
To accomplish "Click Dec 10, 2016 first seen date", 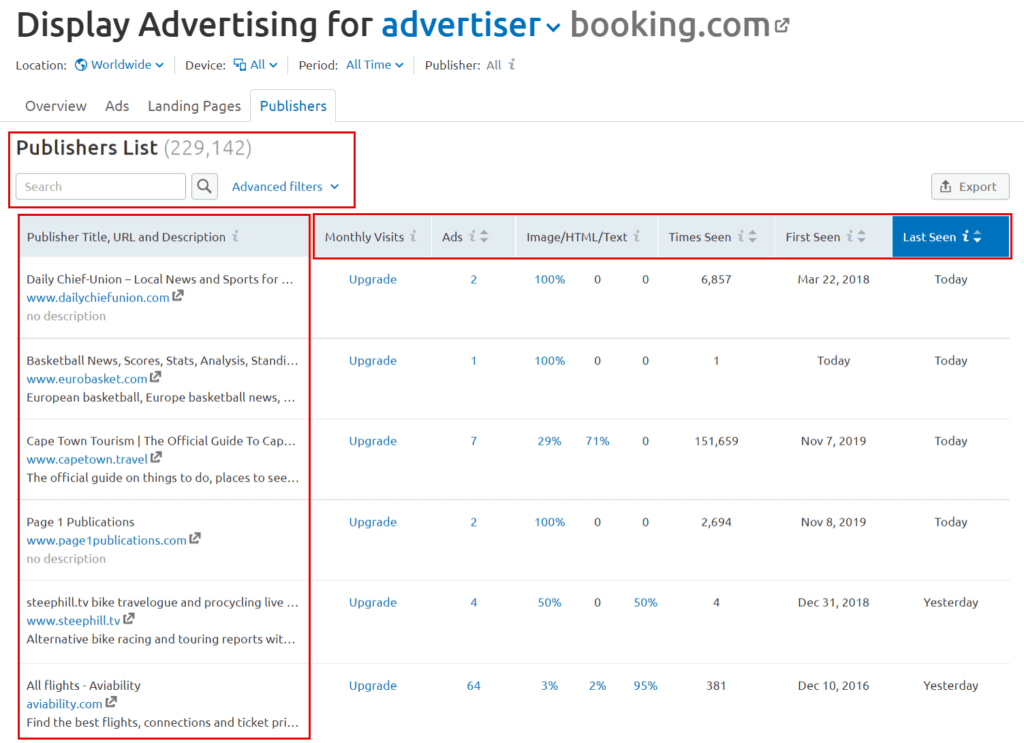I will (833, 686).
